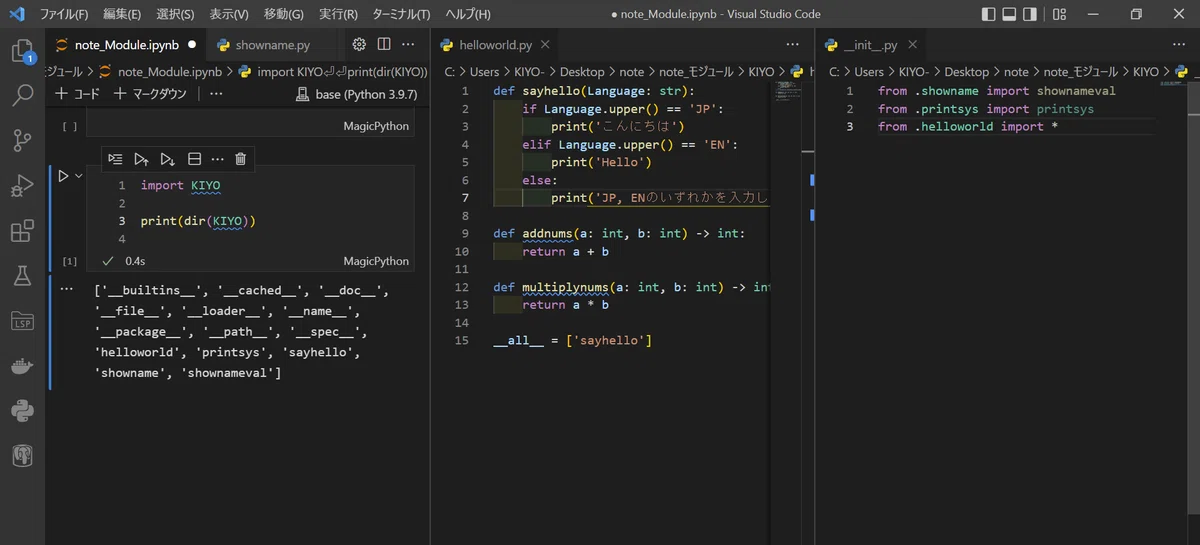This screenshot has height=545, width=1200.
Task: Change language mode MagicPython of empty top cell
Action: pos(376,126)
